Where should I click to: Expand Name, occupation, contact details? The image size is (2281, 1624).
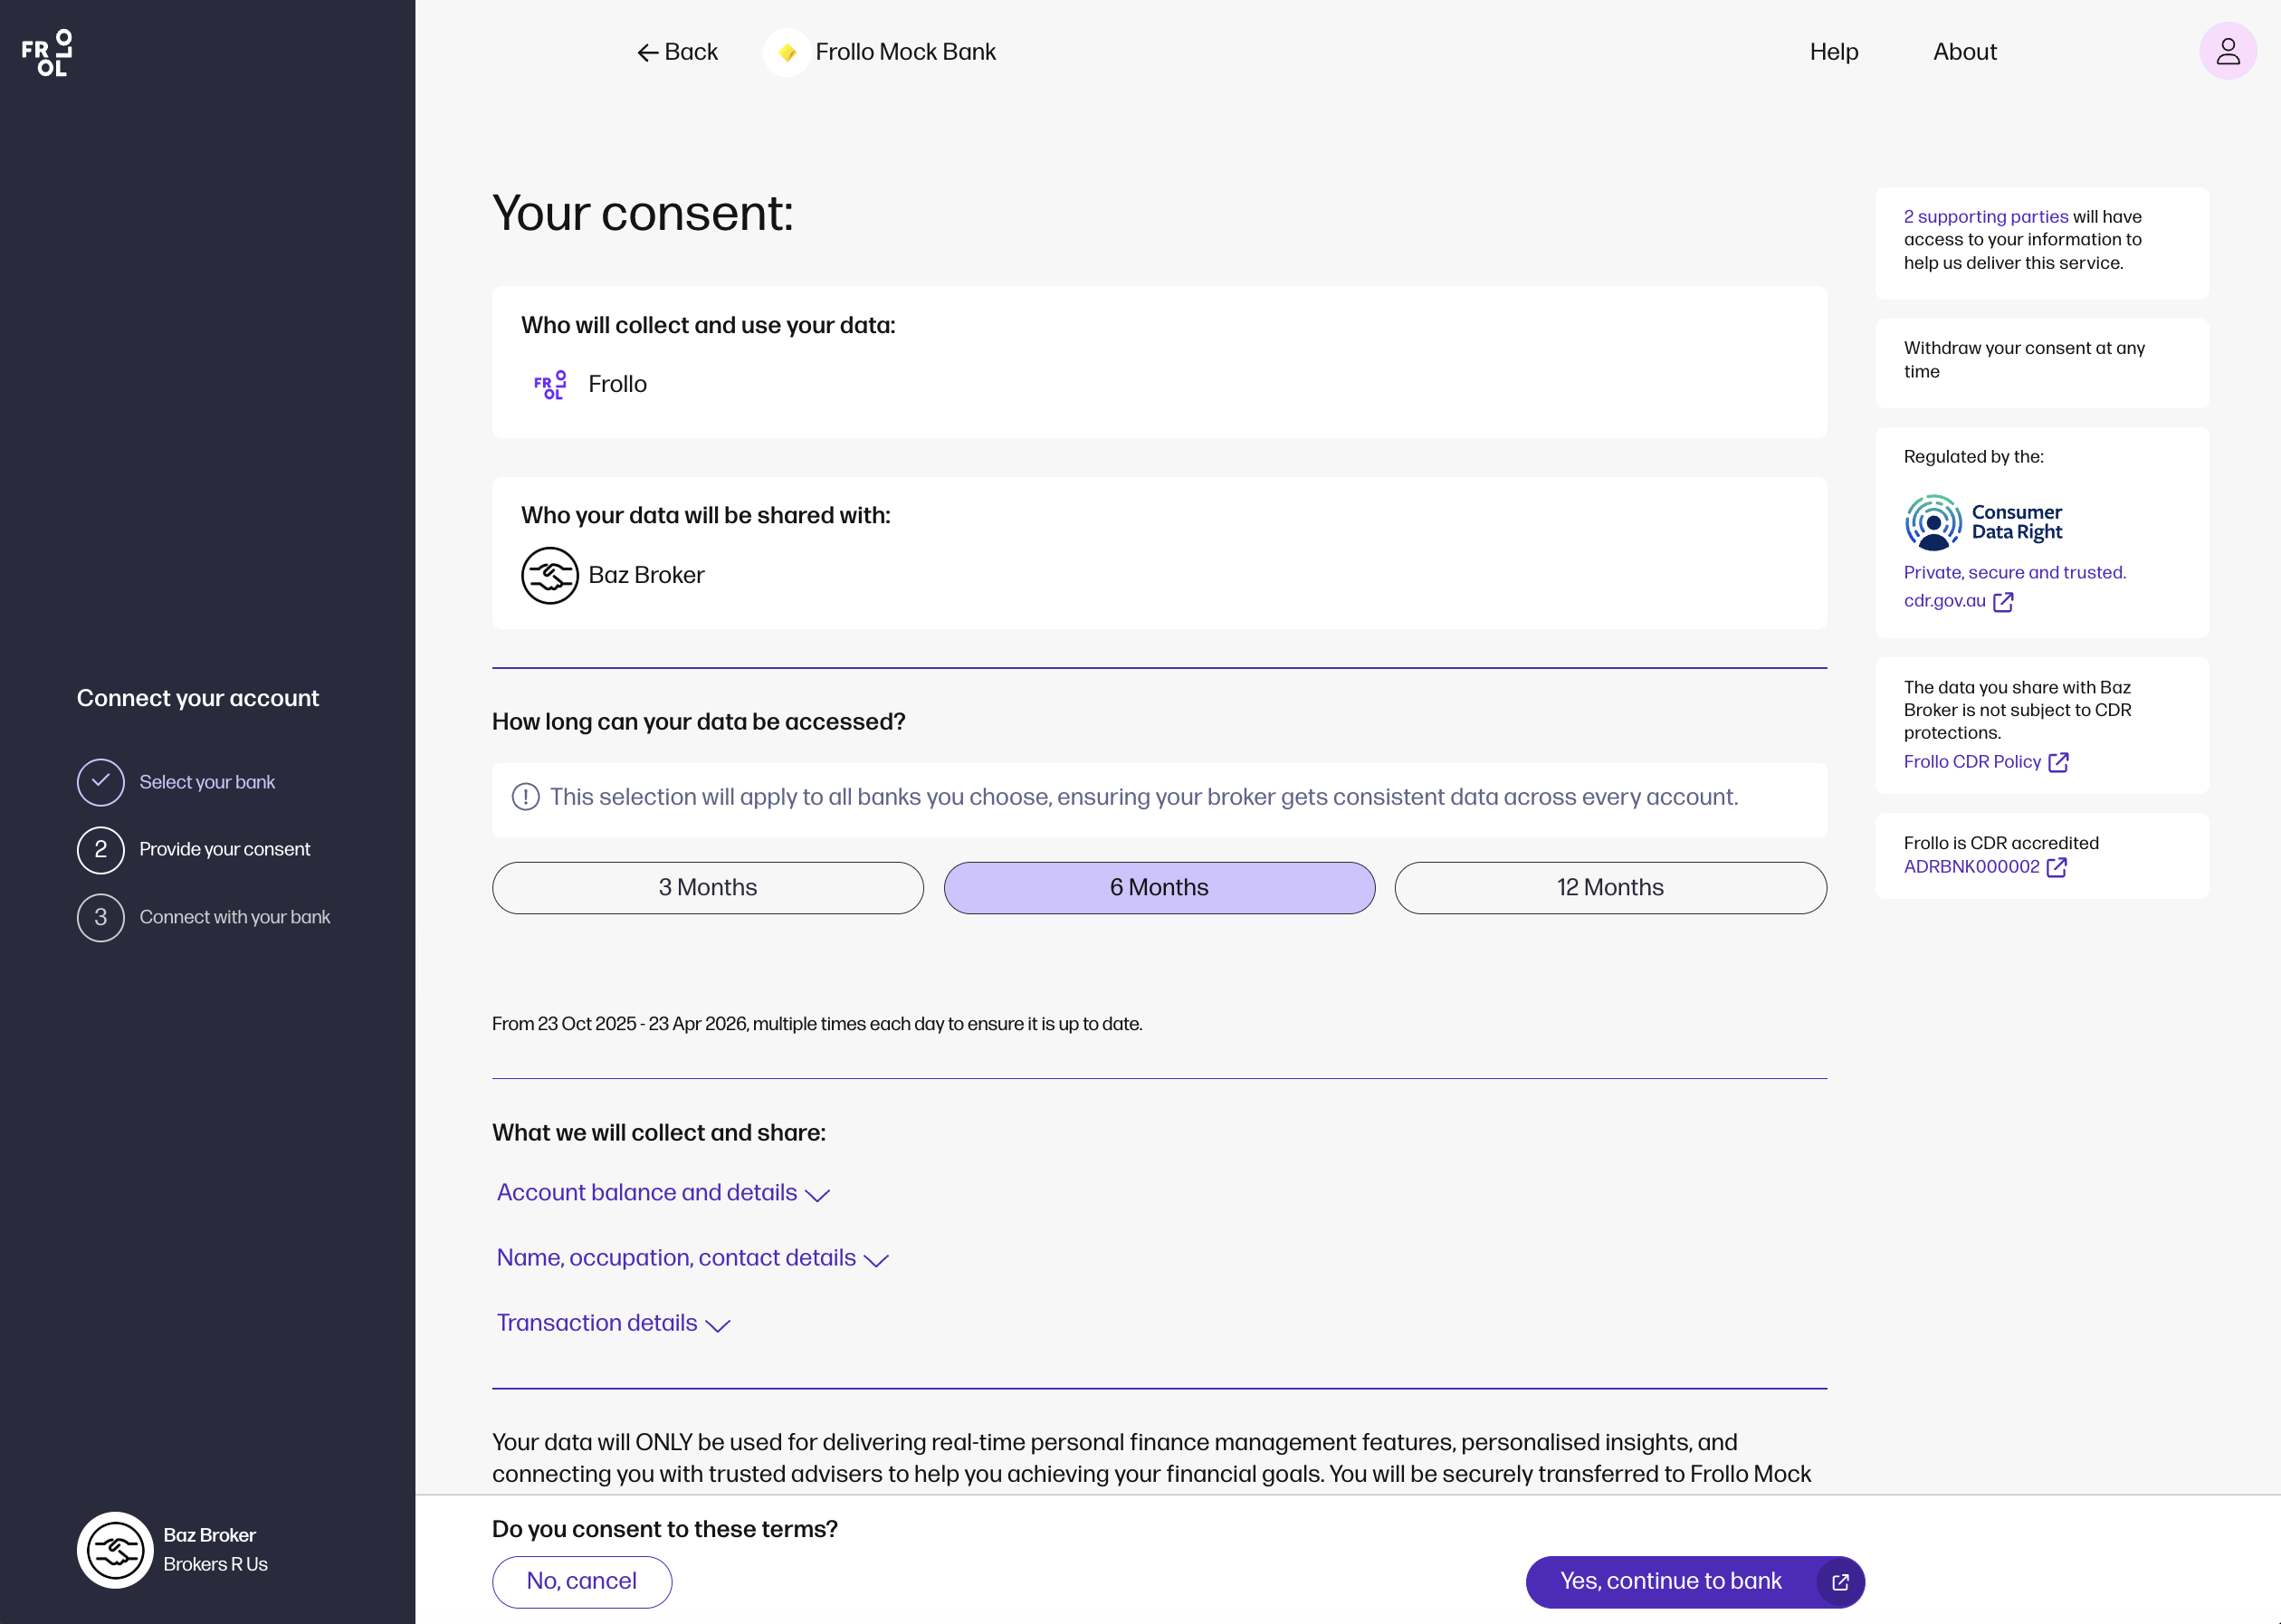point(692,1258)
